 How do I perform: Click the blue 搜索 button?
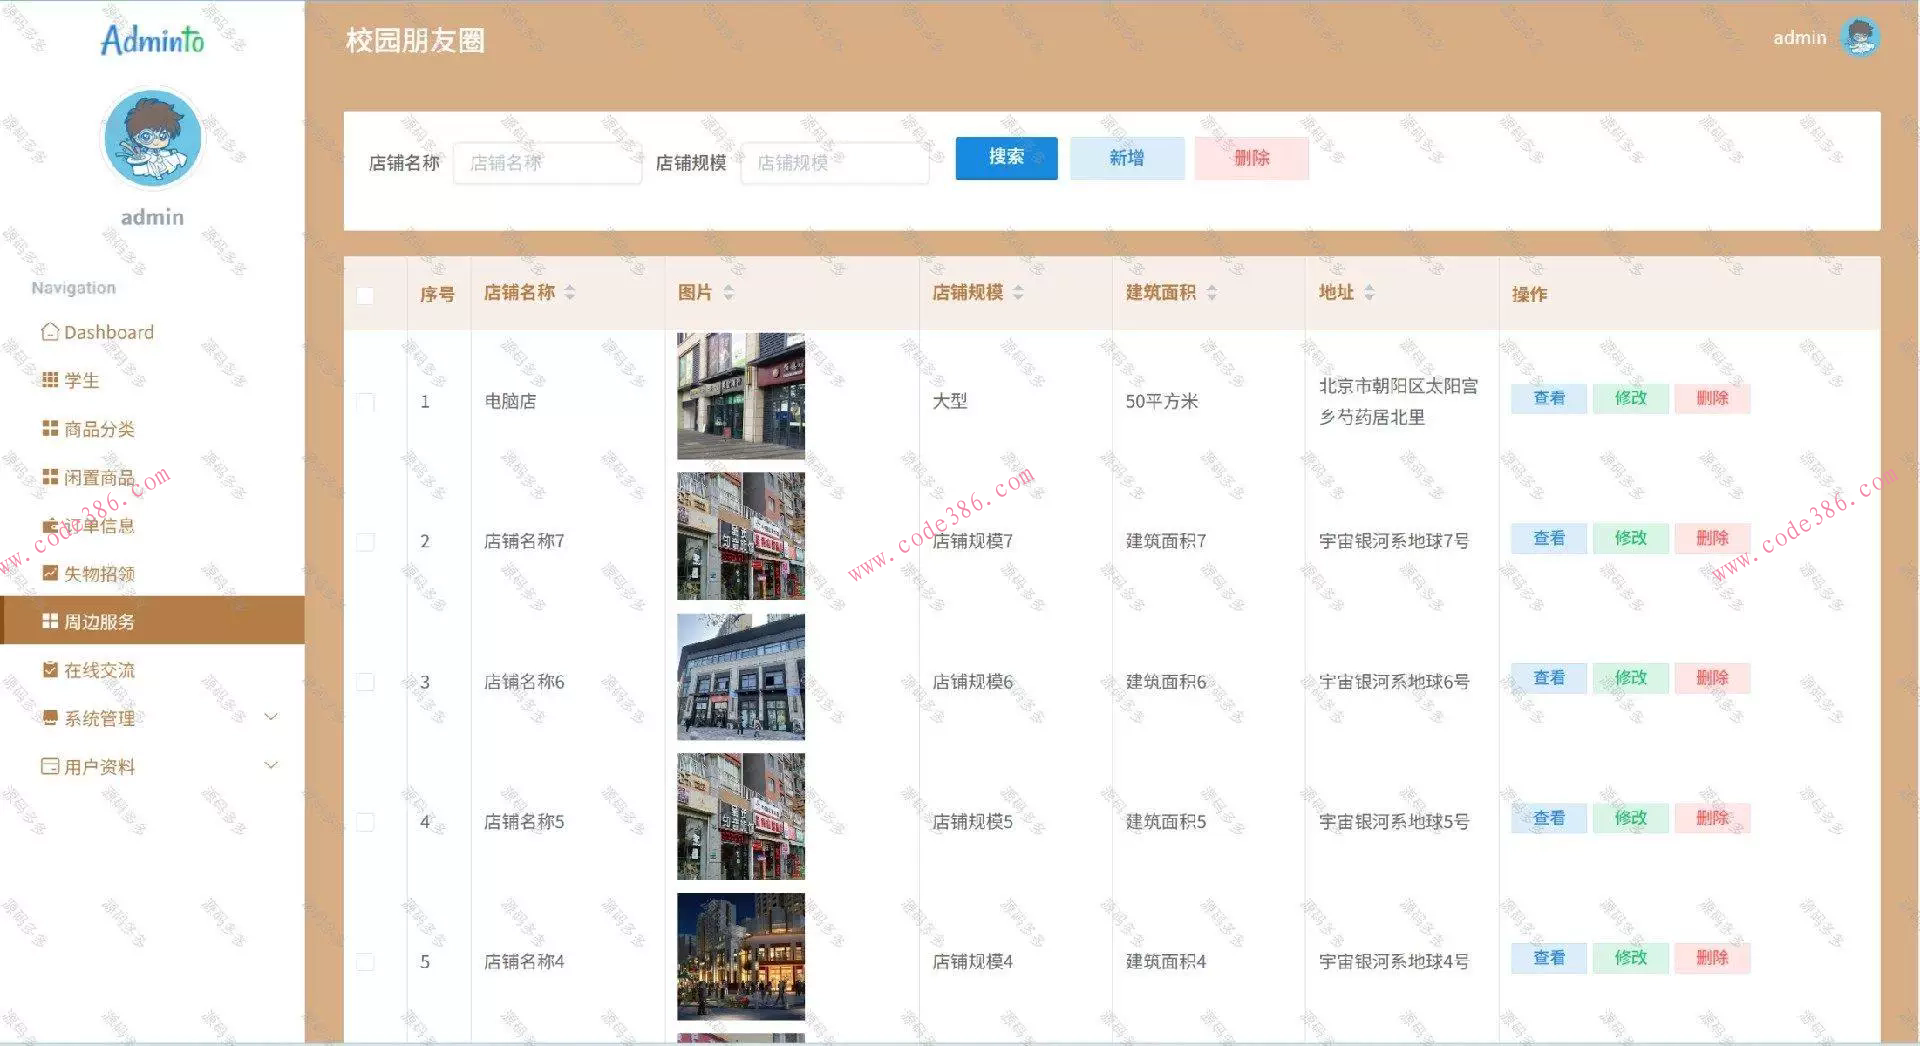point(1005,157)
